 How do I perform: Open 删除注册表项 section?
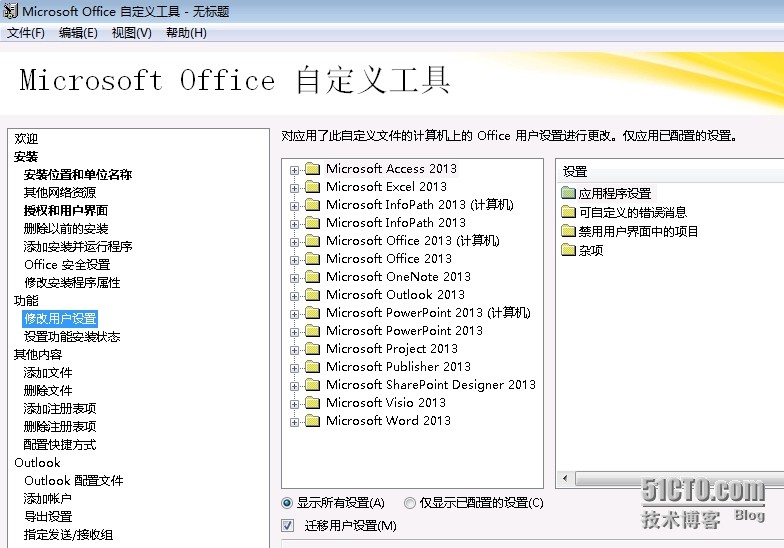click(60, 426)
